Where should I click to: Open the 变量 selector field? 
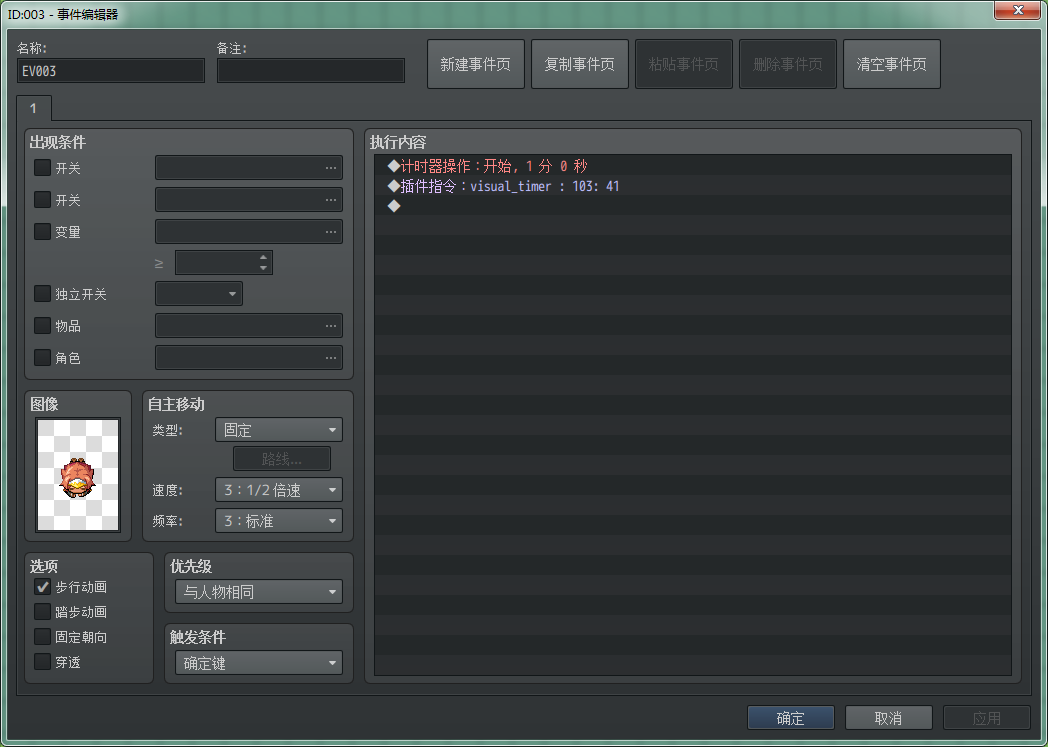(x=249, y=232)
